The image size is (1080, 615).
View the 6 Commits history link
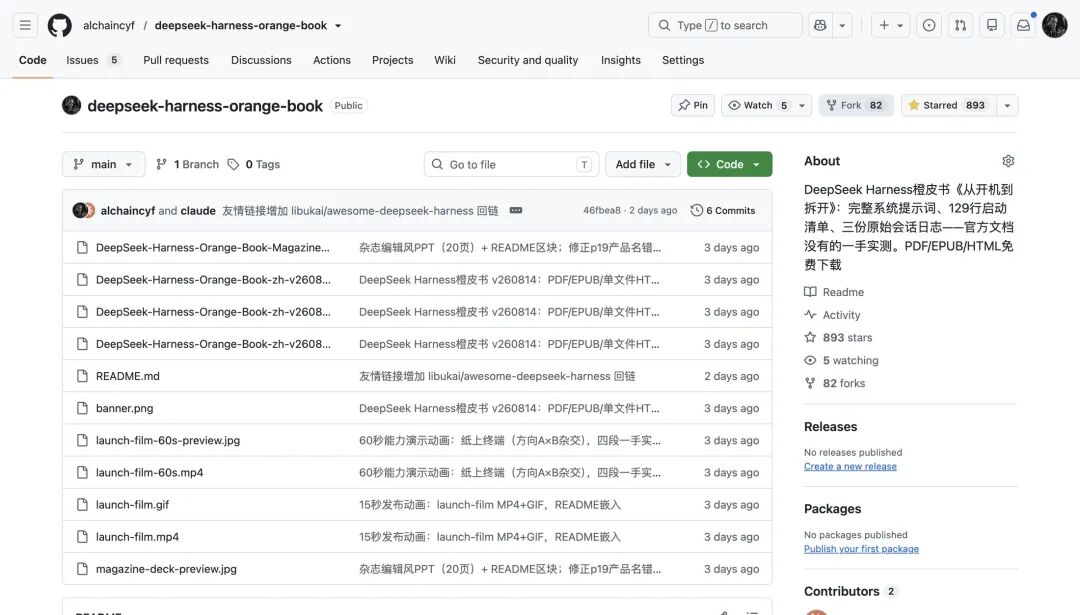point(723,210)
